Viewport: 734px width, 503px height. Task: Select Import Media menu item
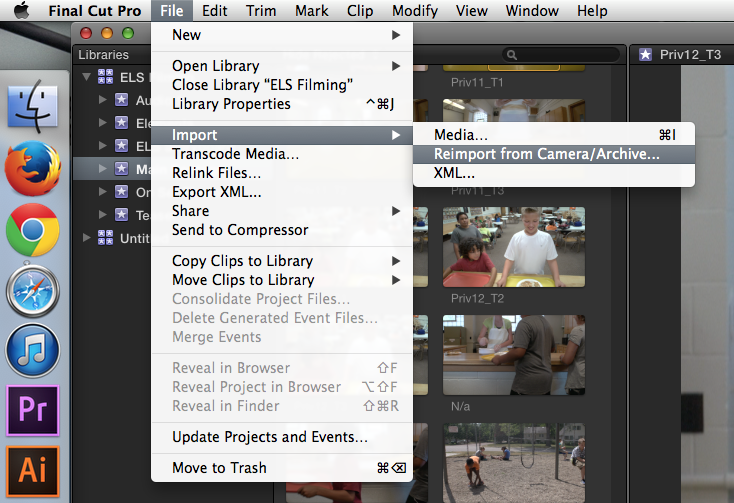pos(461,135)
